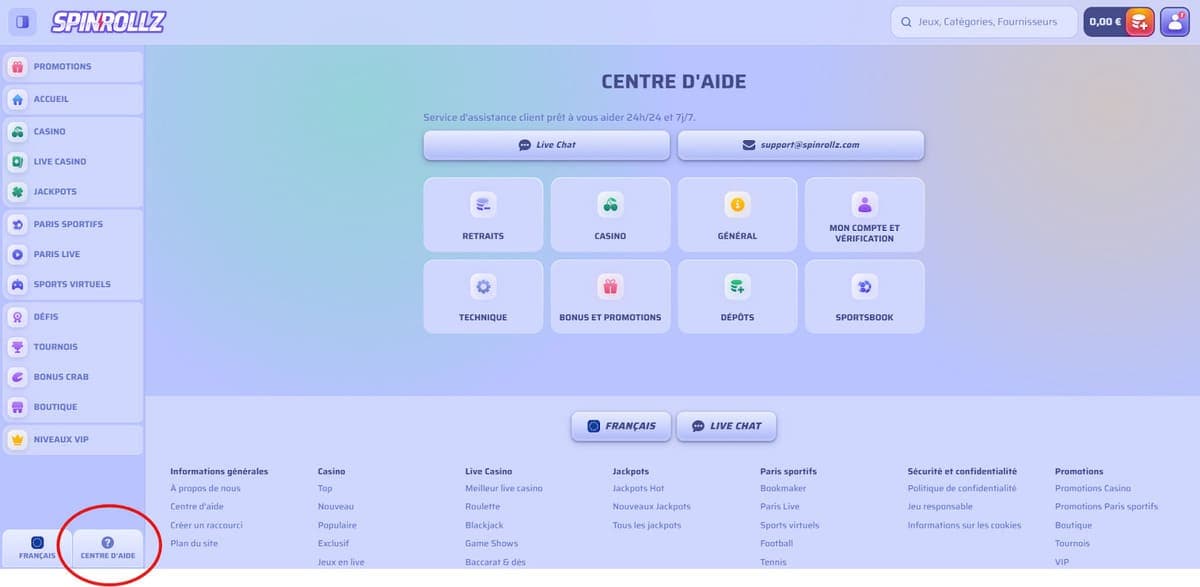Open the Retraits help category
The image size is (1200, 587).
483,213
